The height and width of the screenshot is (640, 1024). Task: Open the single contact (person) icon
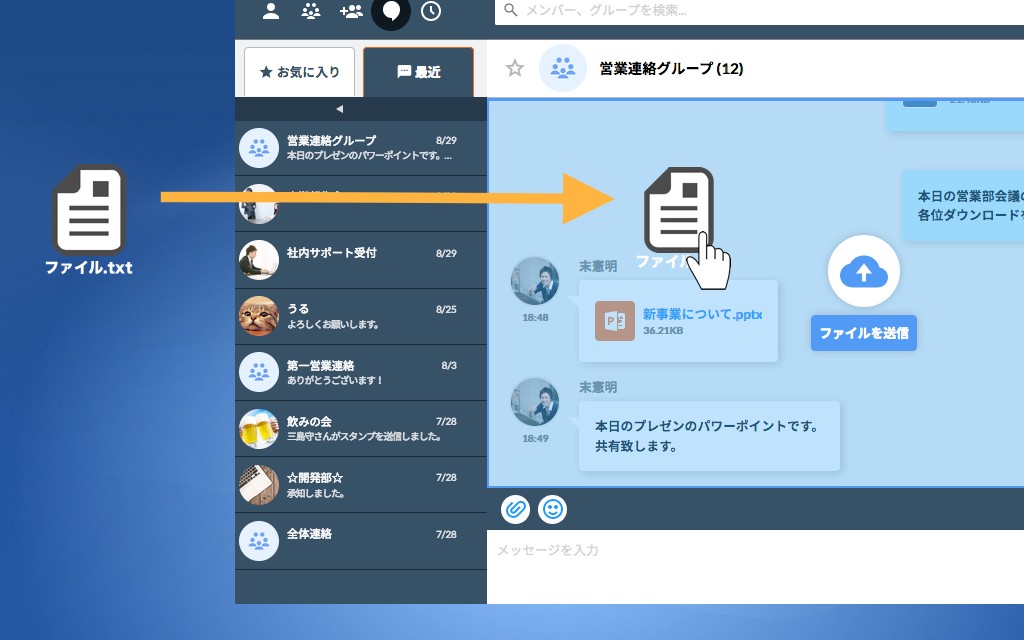pyautogui.click(x=271, y=11)
